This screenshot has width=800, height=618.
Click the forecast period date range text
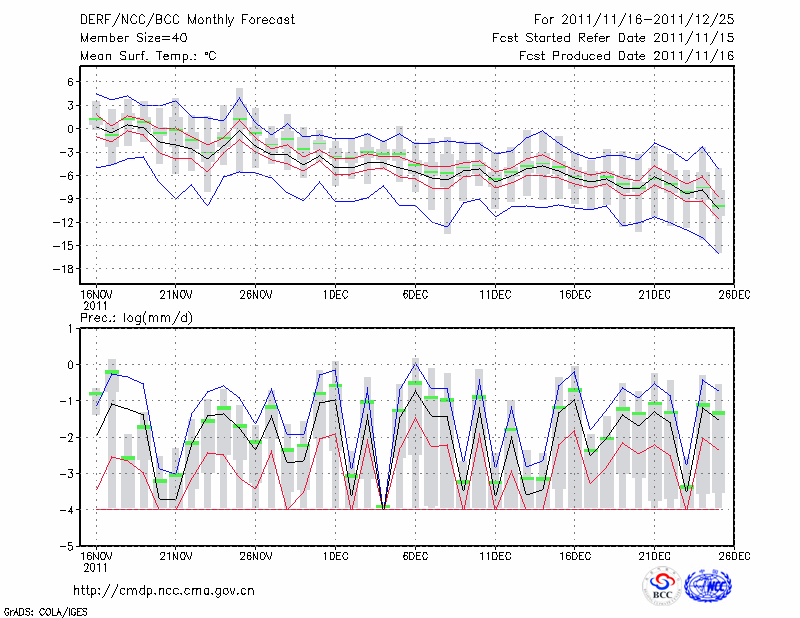tap(634, 19)
